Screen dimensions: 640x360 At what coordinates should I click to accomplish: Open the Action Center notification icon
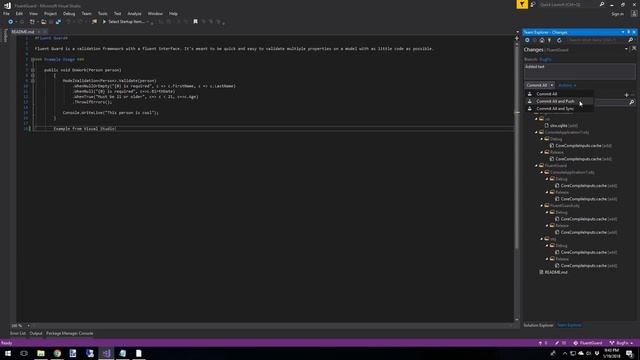[630, 353]
